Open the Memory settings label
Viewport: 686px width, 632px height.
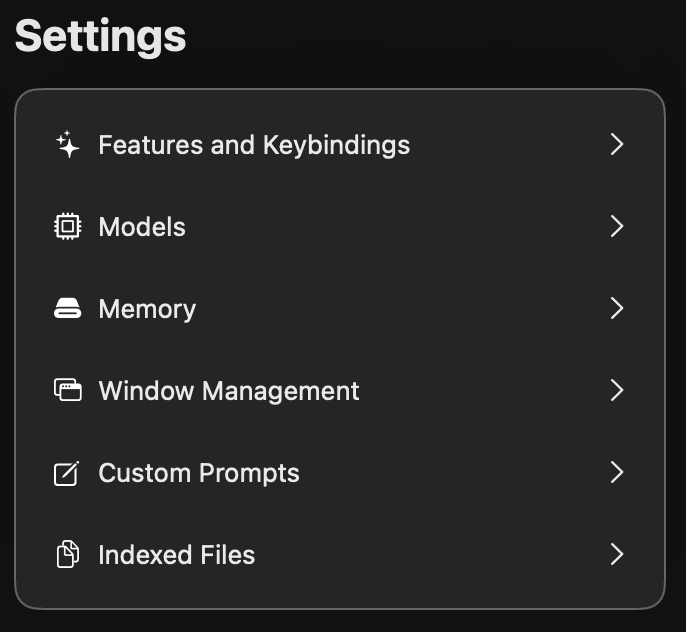(147, 310)
